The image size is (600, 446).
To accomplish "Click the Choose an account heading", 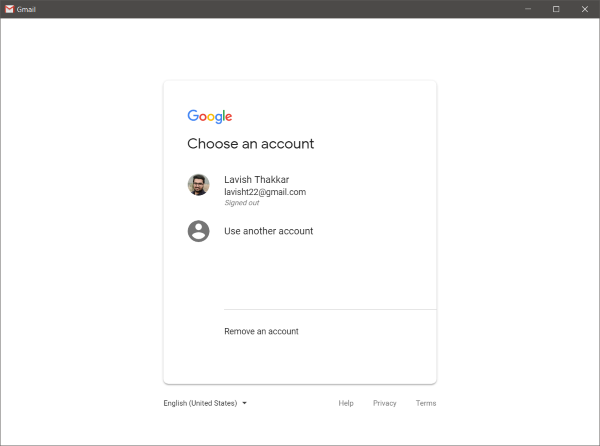I will (250, 144).
